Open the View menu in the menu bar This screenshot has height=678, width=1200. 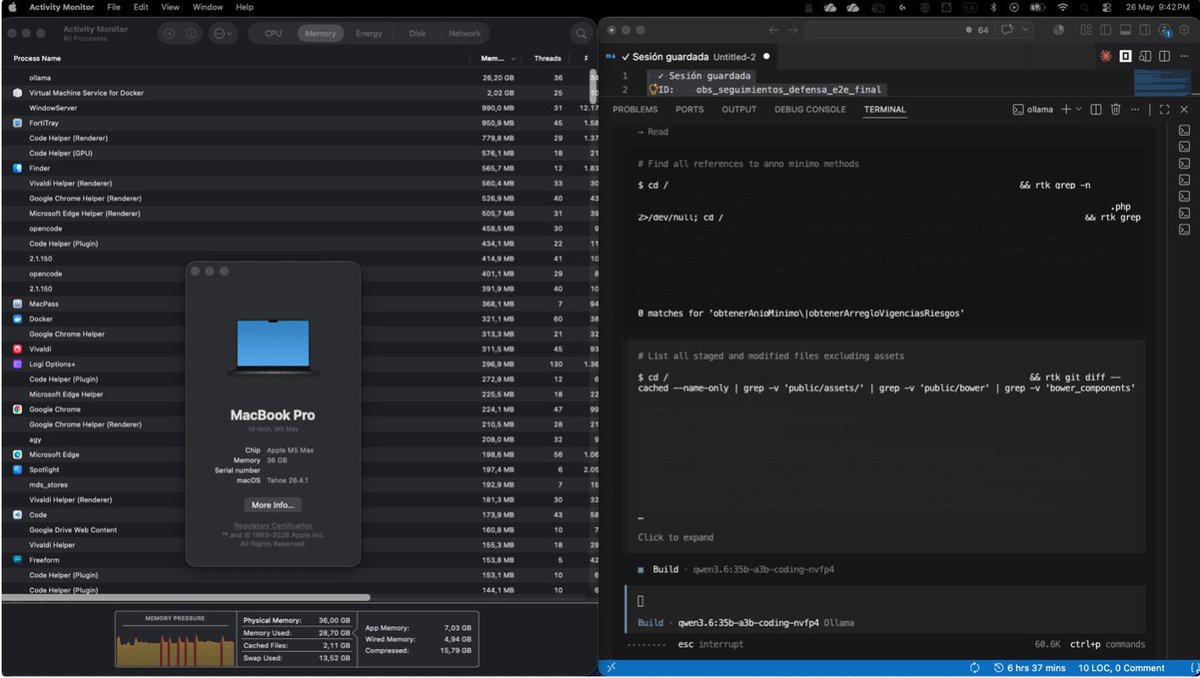click(170, 7)
